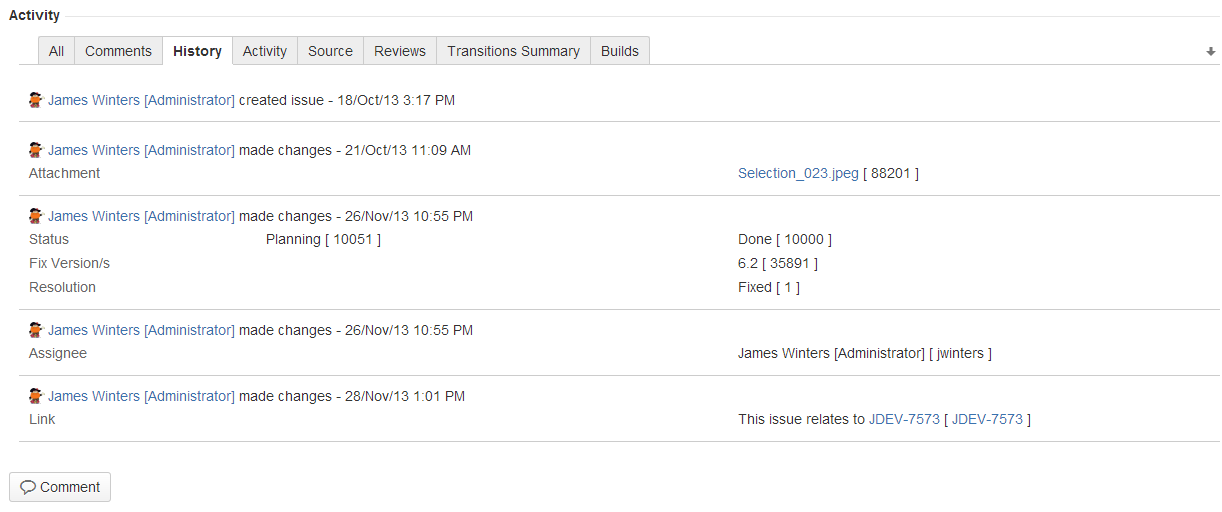Click avatar icon on Assignee change entry

(36, 330)
